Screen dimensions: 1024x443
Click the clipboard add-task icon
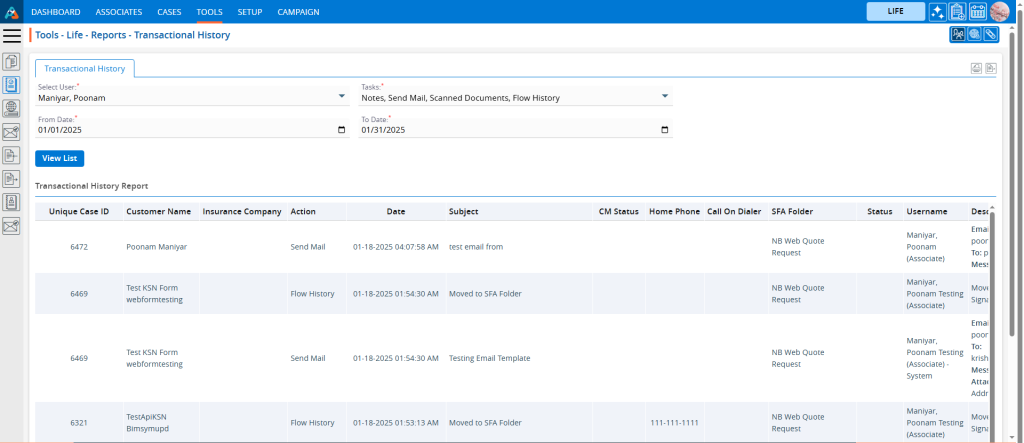pos(958,12)
